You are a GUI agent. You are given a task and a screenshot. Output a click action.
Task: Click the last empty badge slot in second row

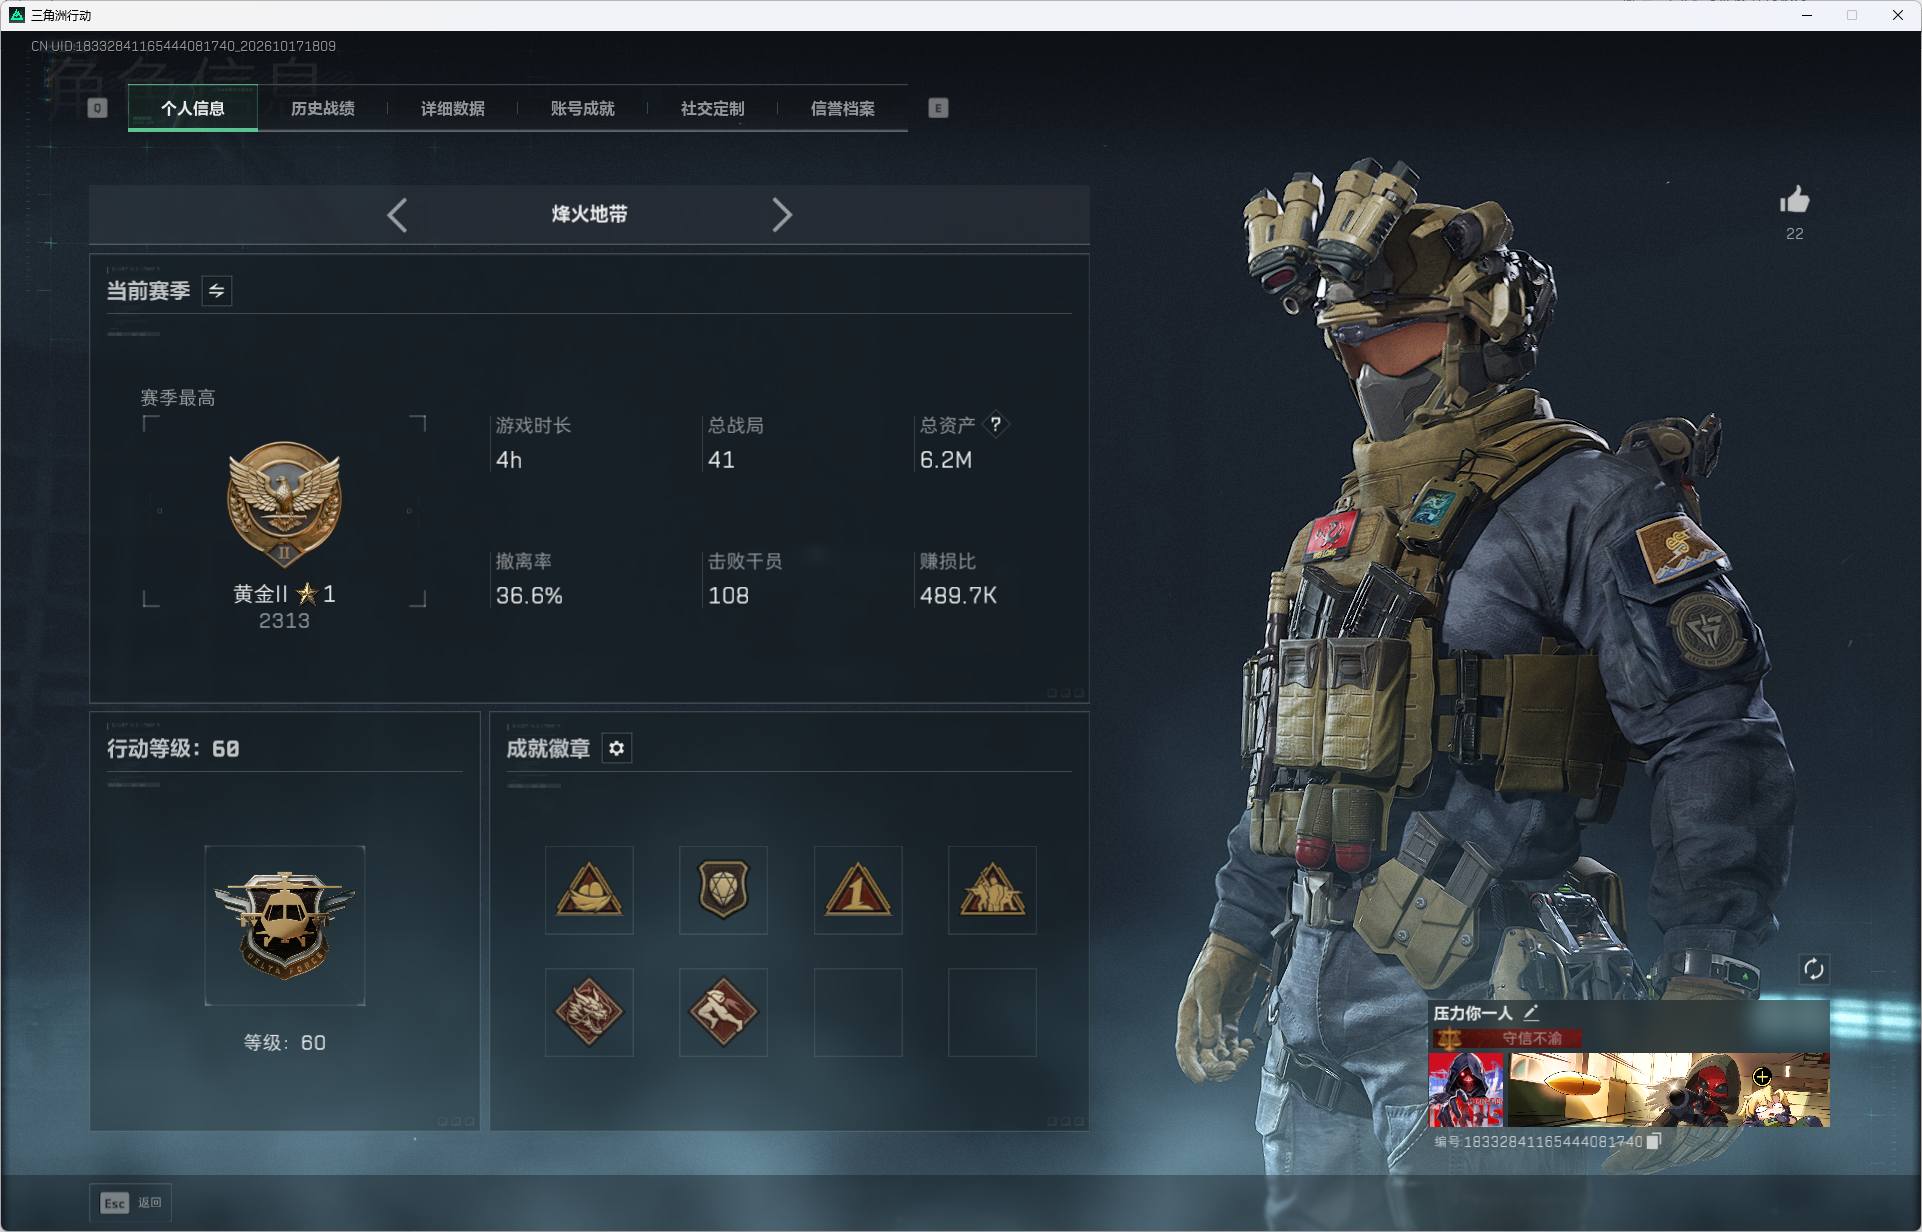point(992,1012)
